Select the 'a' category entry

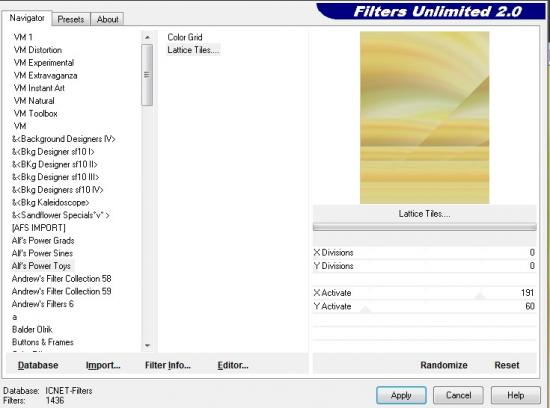click(14, 317)
